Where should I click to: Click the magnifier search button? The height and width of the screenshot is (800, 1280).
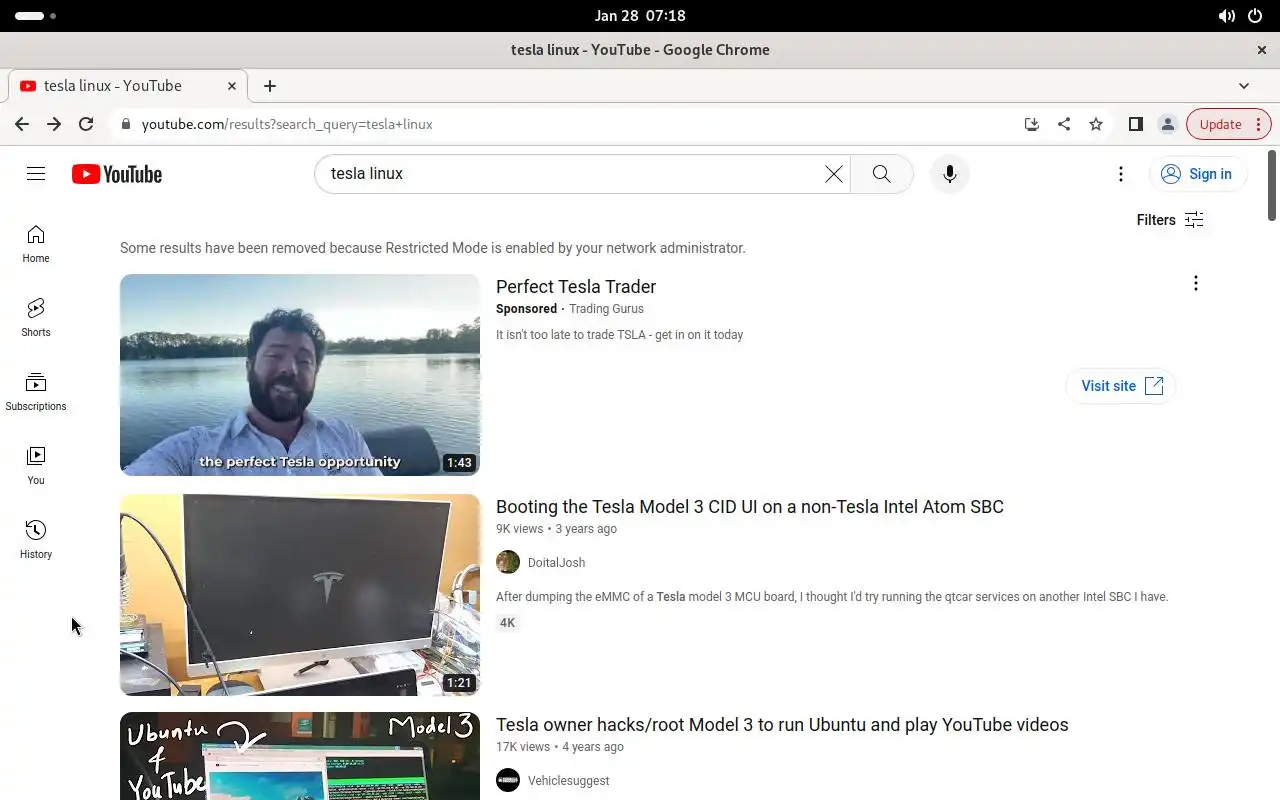click(x=881, y=174)
